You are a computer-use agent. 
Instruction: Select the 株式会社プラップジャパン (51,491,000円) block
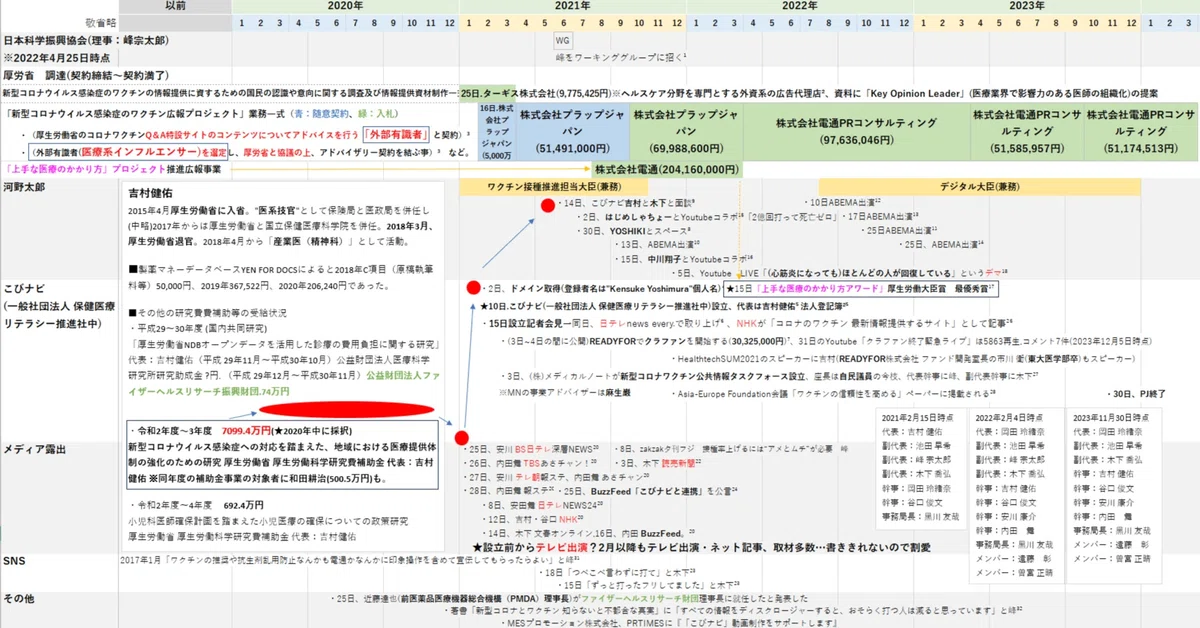(573, 131)
